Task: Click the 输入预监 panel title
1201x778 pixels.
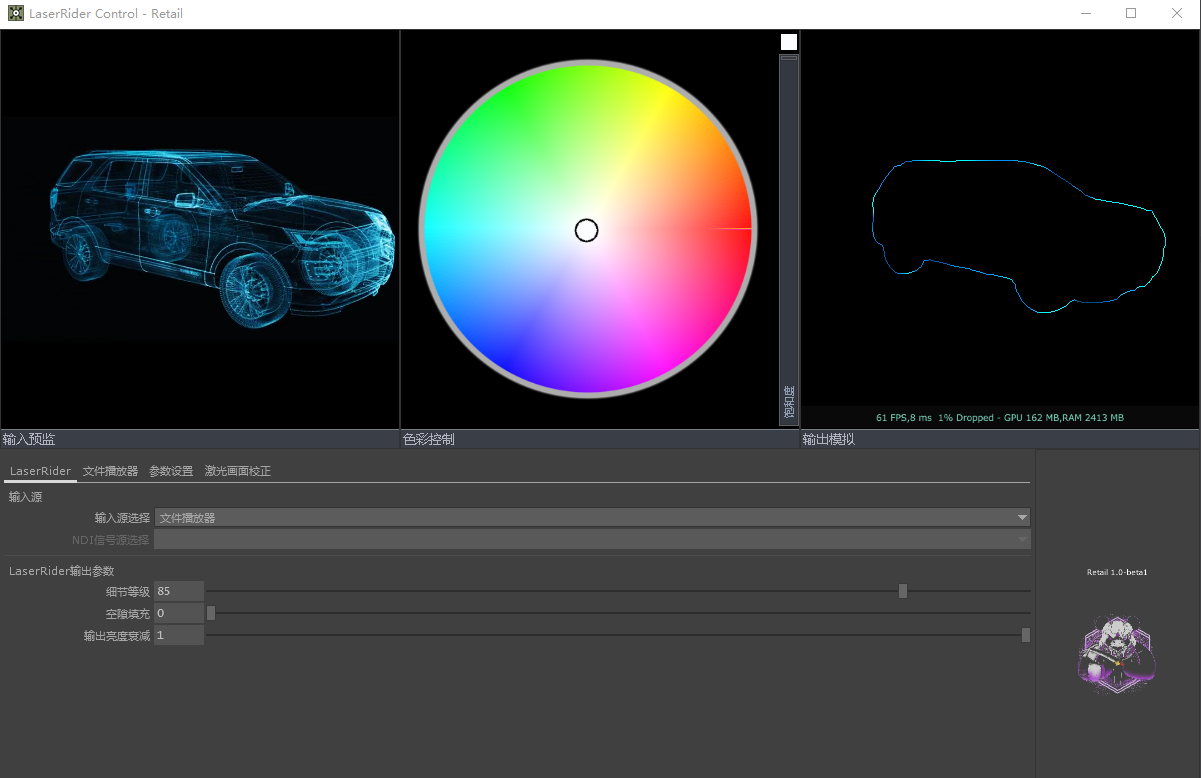Action: pos(29,439)
